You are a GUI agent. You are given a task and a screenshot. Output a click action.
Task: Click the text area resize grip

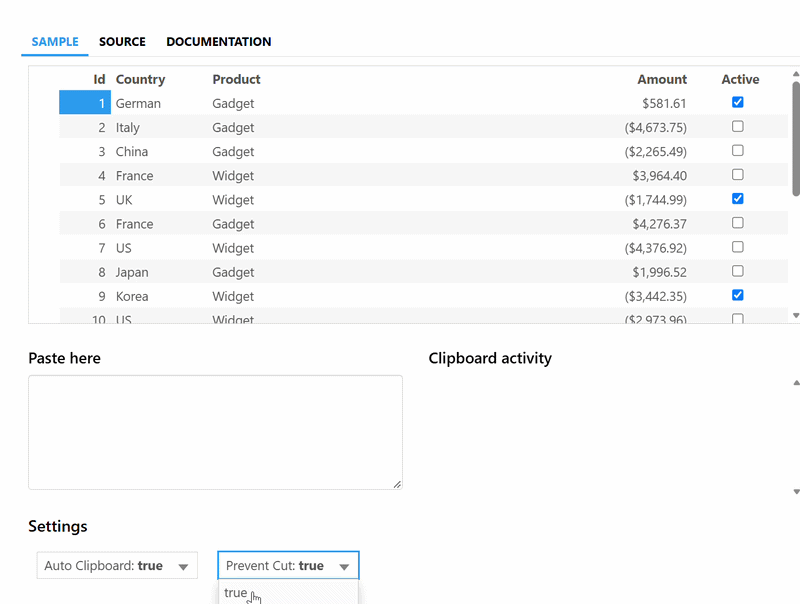(x=397, y=484)
